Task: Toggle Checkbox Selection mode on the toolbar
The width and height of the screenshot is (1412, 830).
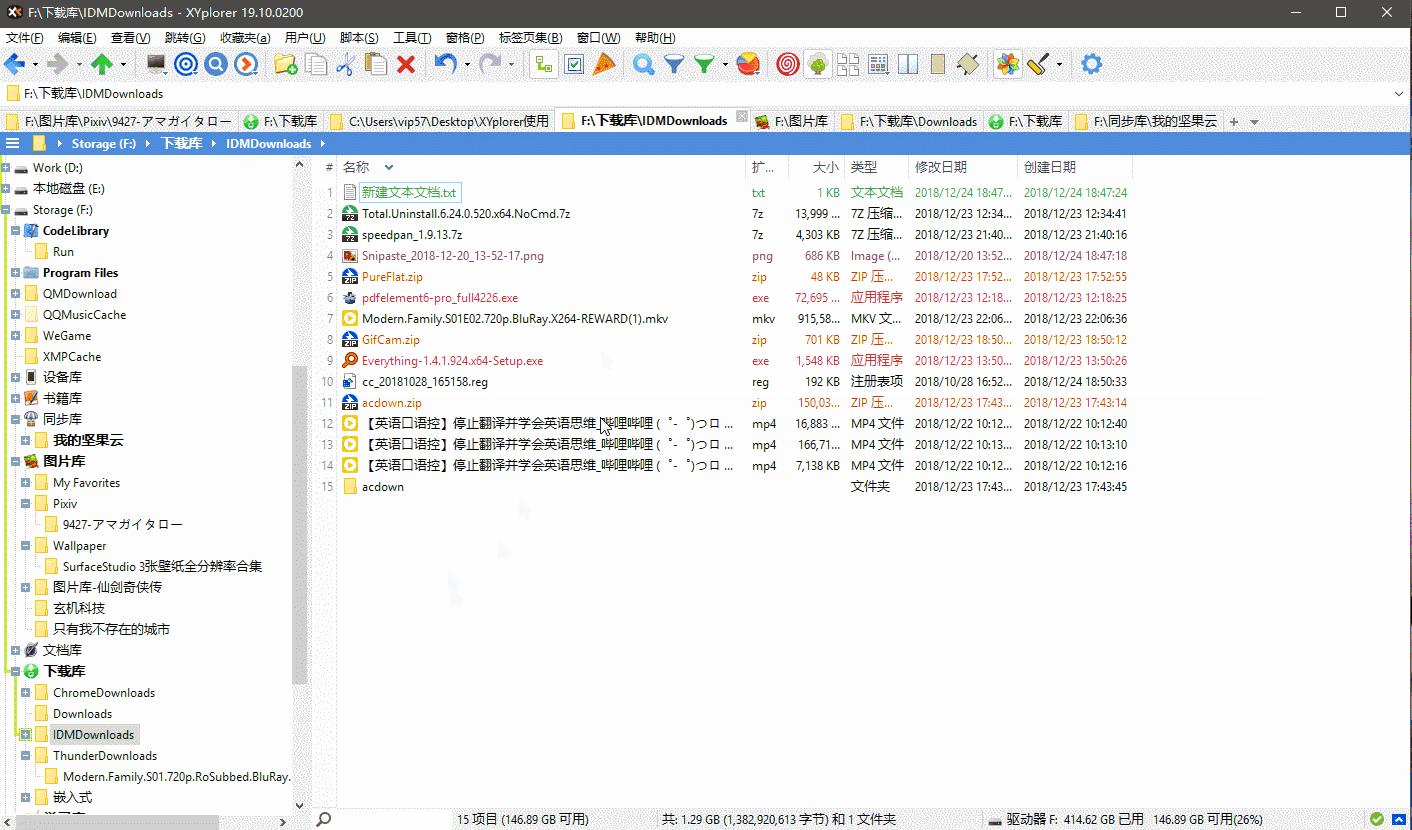Action: coord(574,64)
